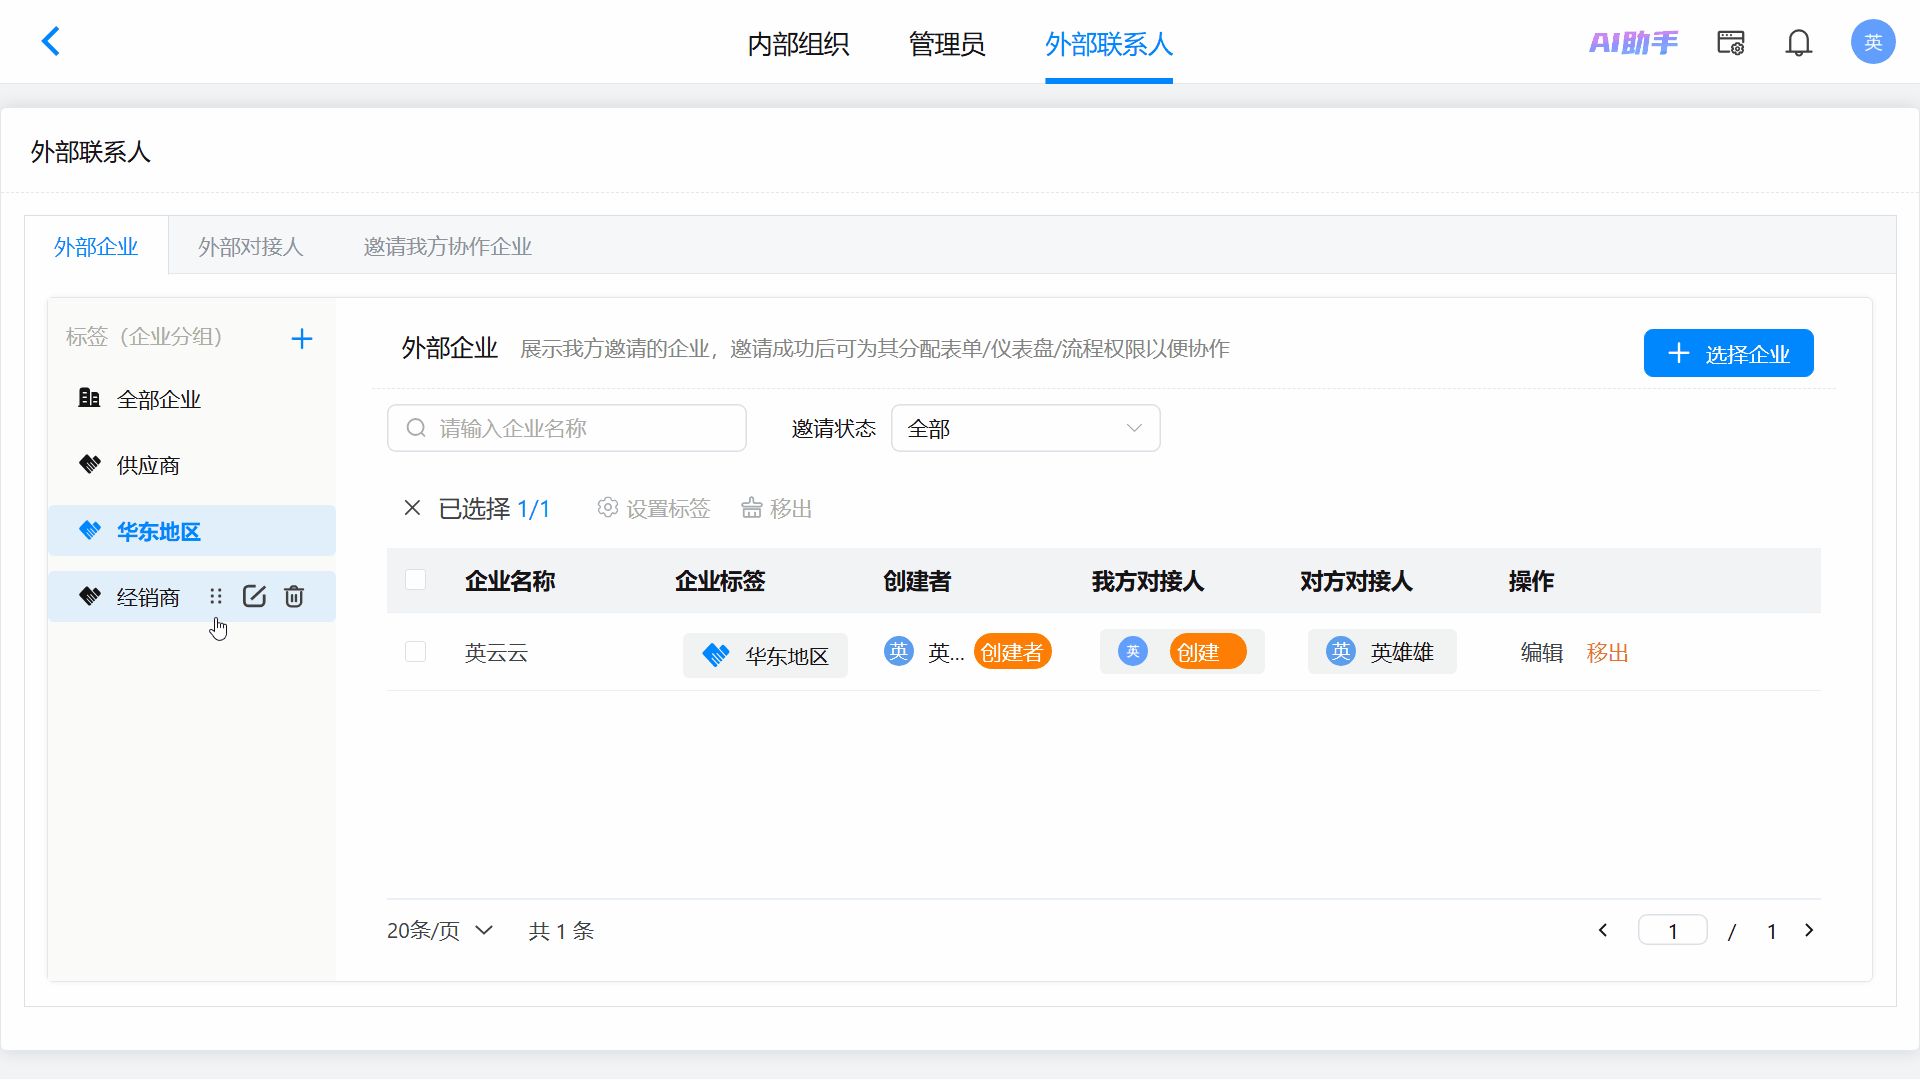Viewport: 1920px width, 1080px height.
Task: Click the 创建者 badge in 英云云 row
Action: [1012, 652]
